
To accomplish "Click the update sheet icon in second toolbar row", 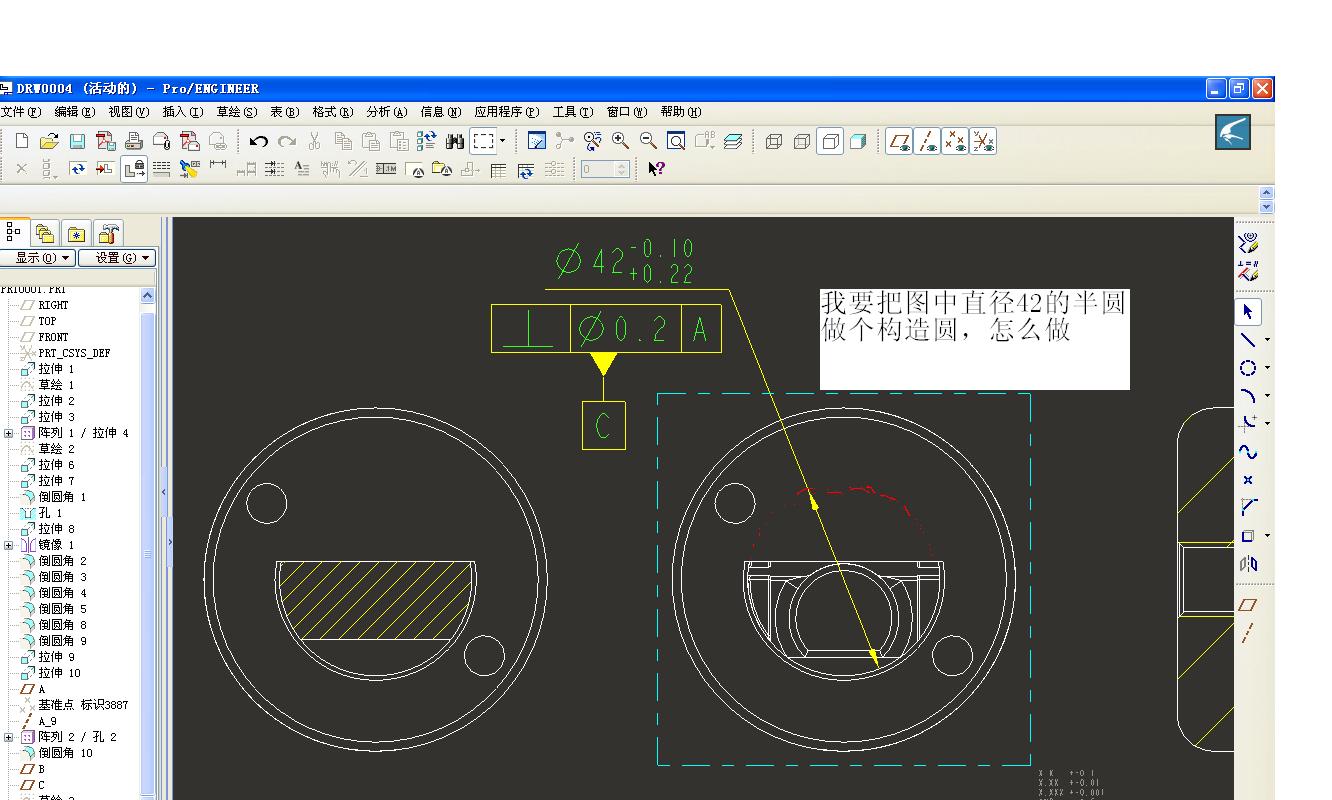I will coord(77,169).
